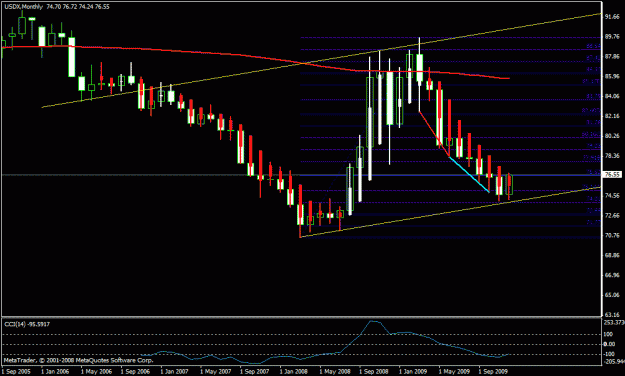Click the CCI indicator curve peak
The width and height of the screenshot is (625, 376).
click(x=372, y=321)
